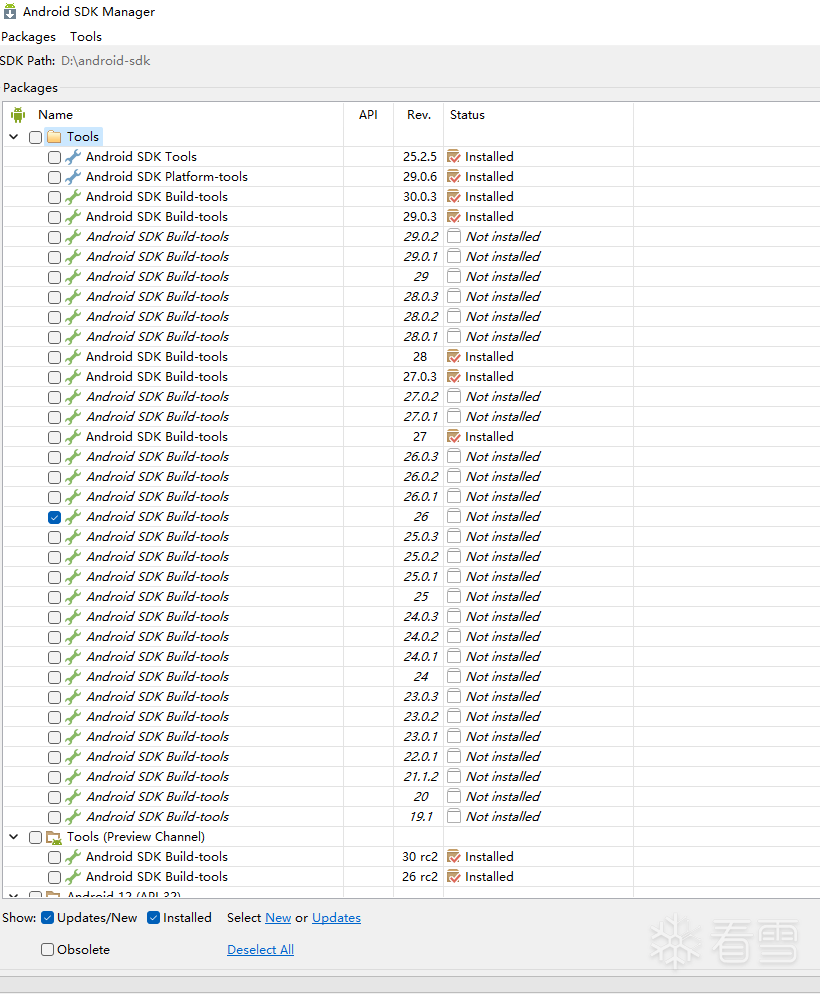Click the Installed status icon for revision 29.0.6
Screen dimensions: 820x994
(x=454, y=177)
